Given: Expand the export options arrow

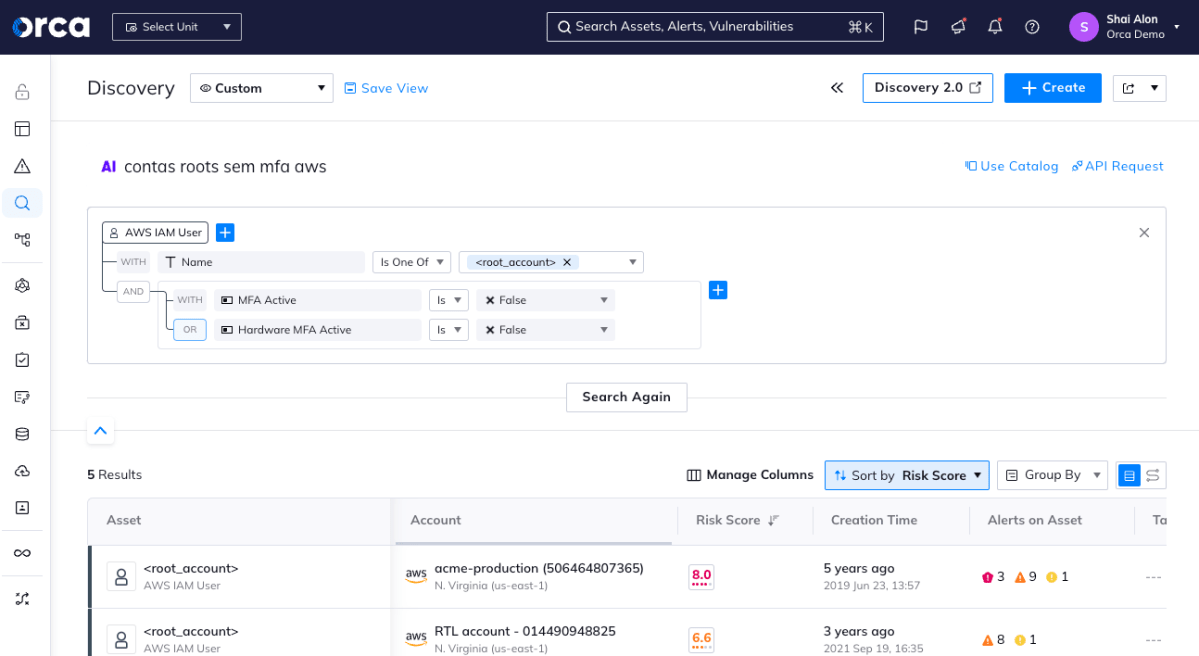Looking at the screenshot, I should [1155, 88].
